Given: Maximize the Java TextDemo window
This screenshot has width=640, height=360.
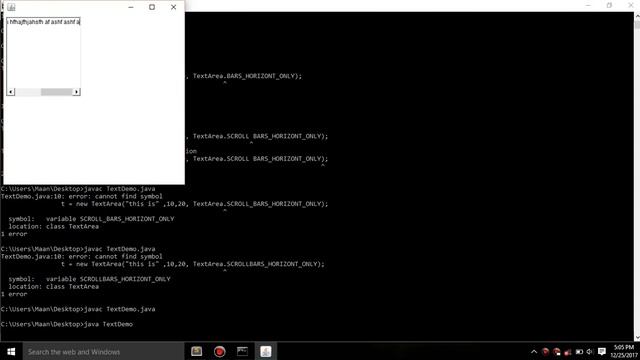Looking at the screenshot, I should click(x=152, y=7).
